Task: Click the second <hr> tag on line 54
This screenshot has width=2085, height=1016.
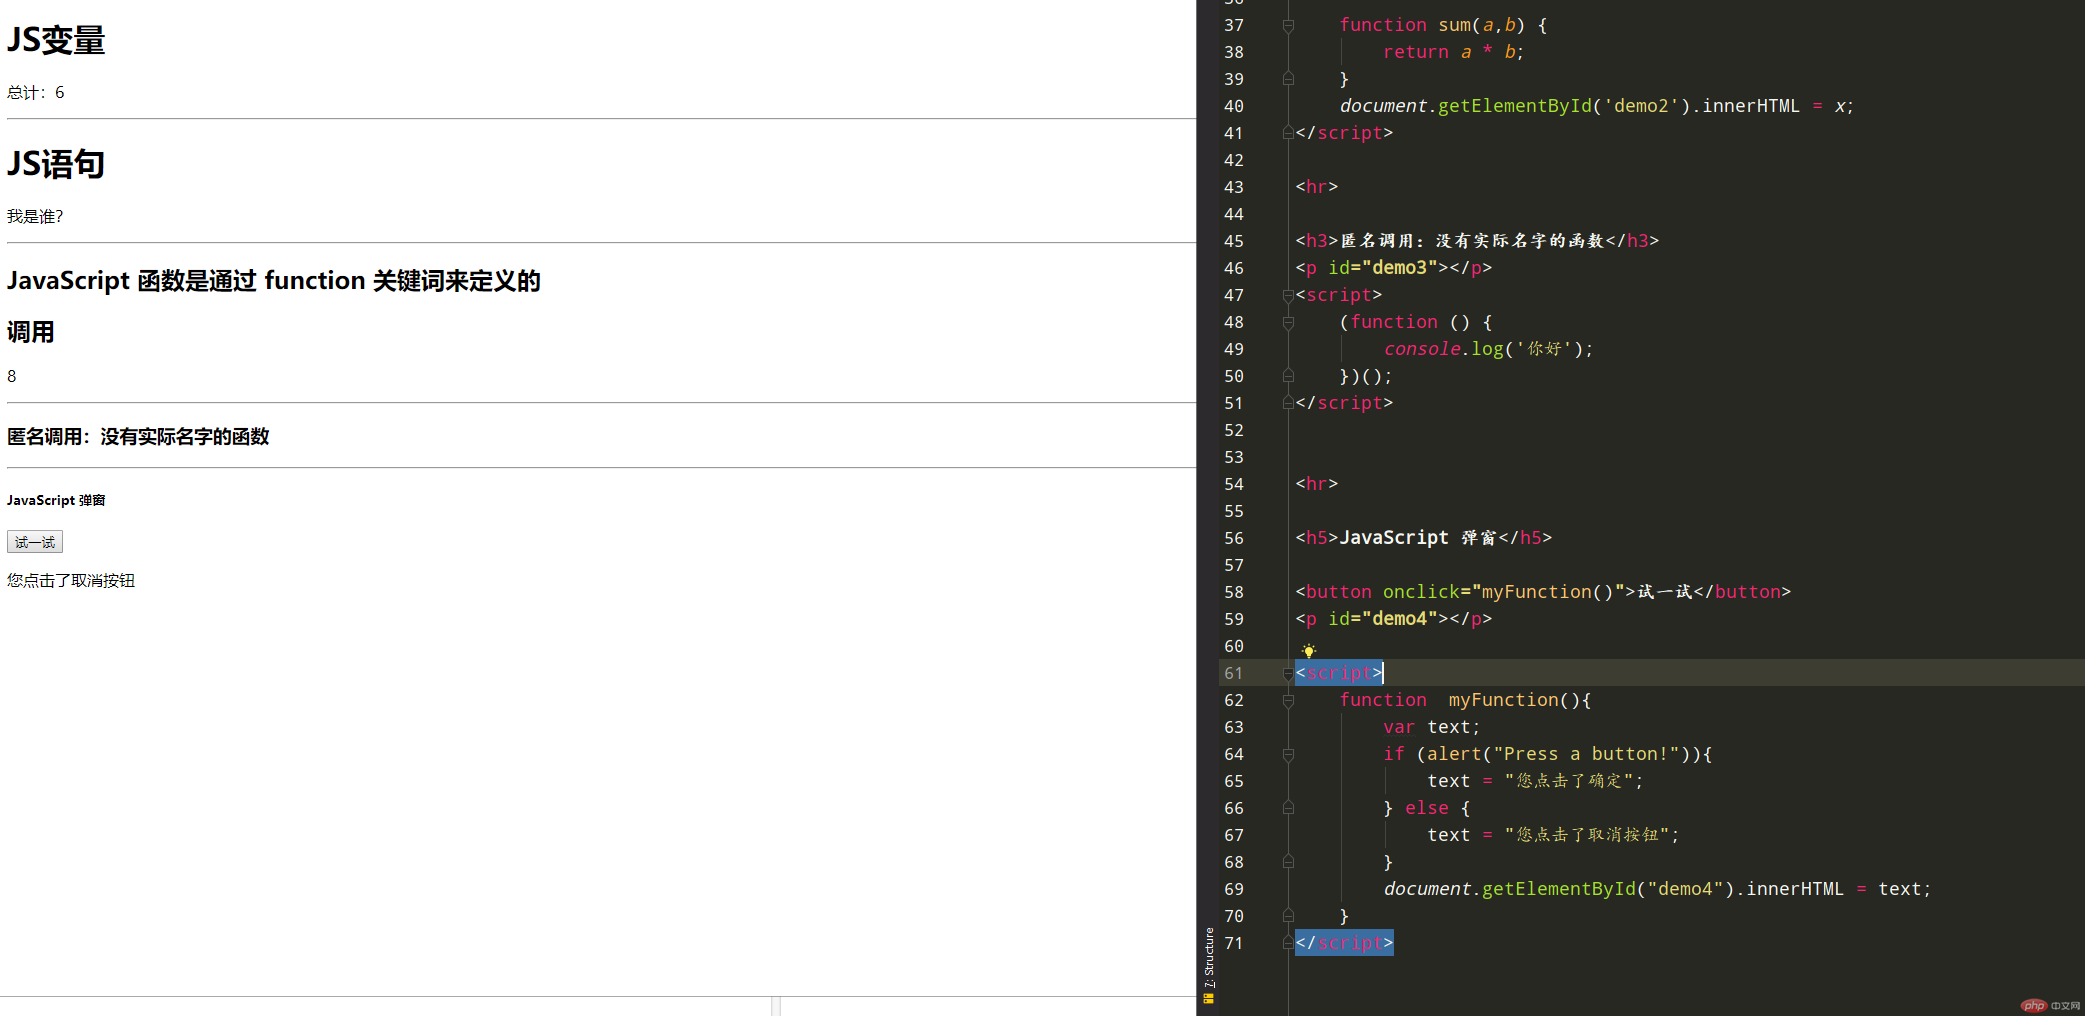Action: [x=1316, y=484]
